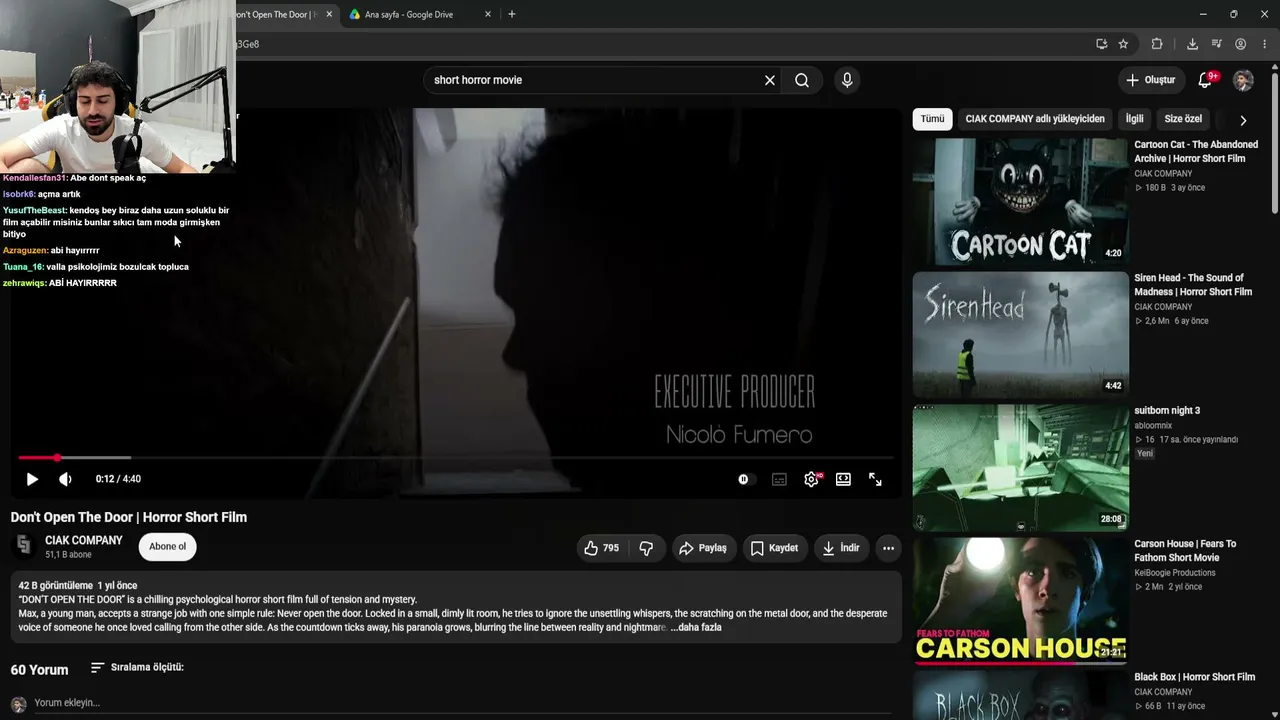This screenshot has height=720, width=1280.
Task: Like the video with thumbs up
Action: click(601, 548)
